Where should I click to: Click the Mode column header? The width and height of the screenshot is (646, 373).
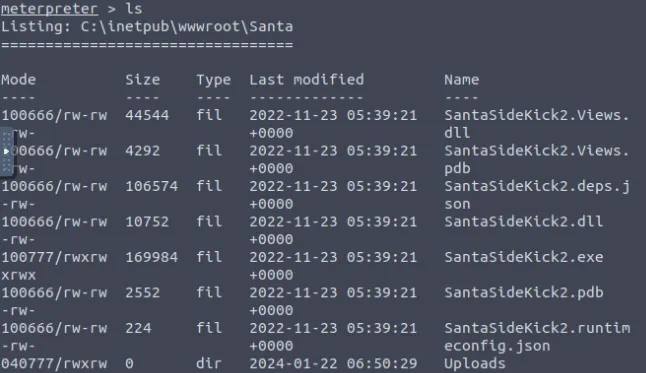pos(19,80)
